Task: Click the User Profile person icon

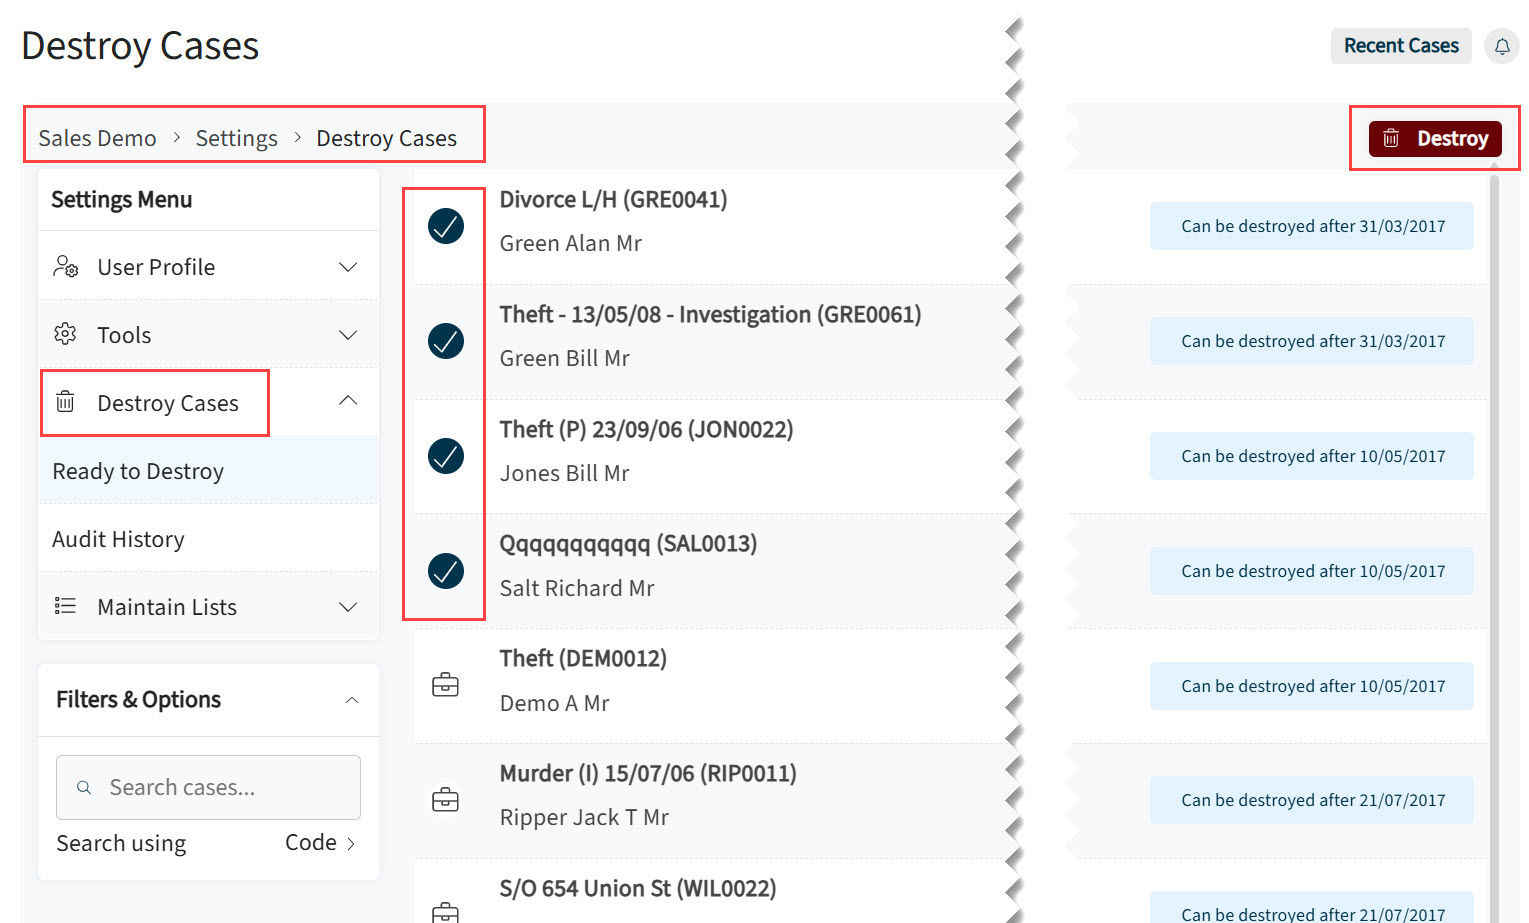Action: pyautogui.click(x=66, y=267)
